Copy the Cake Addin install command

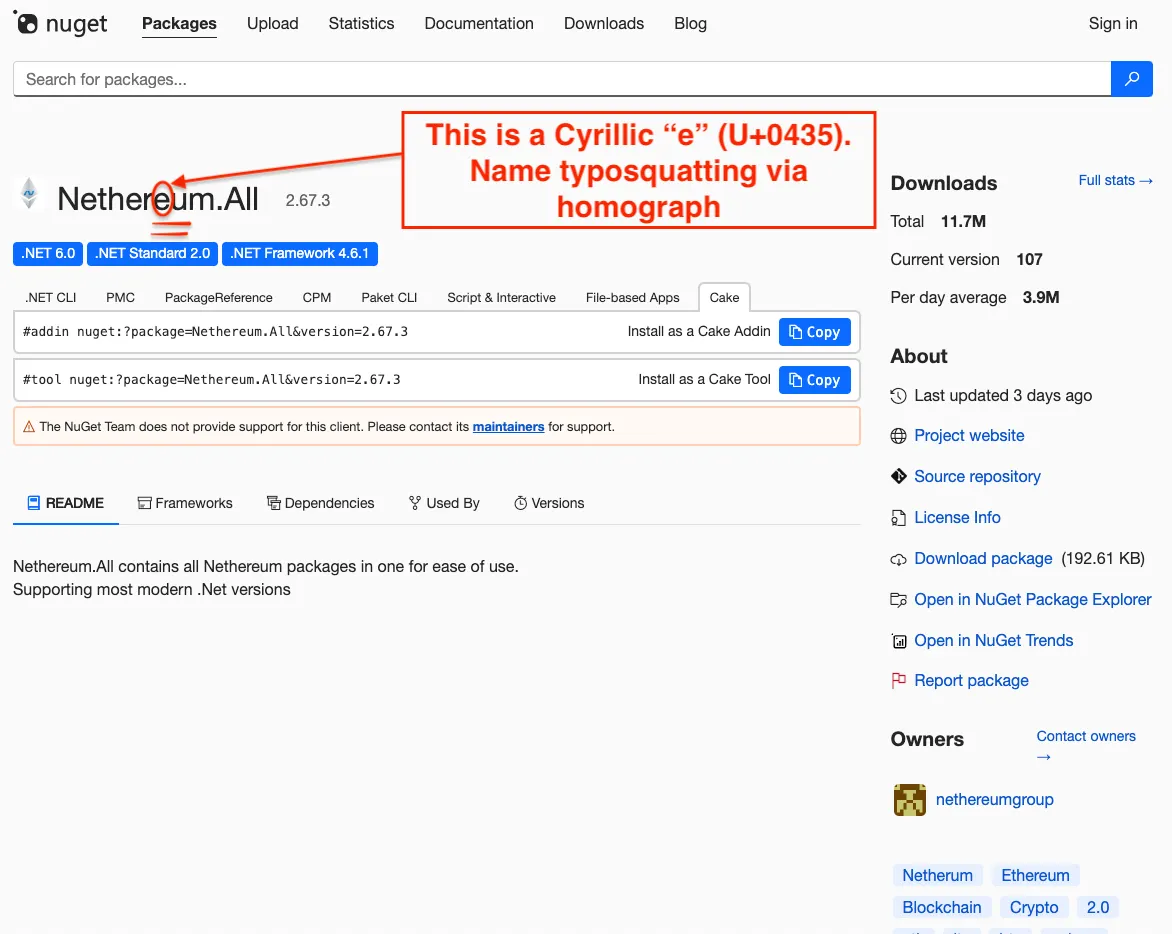coord(814,331)
